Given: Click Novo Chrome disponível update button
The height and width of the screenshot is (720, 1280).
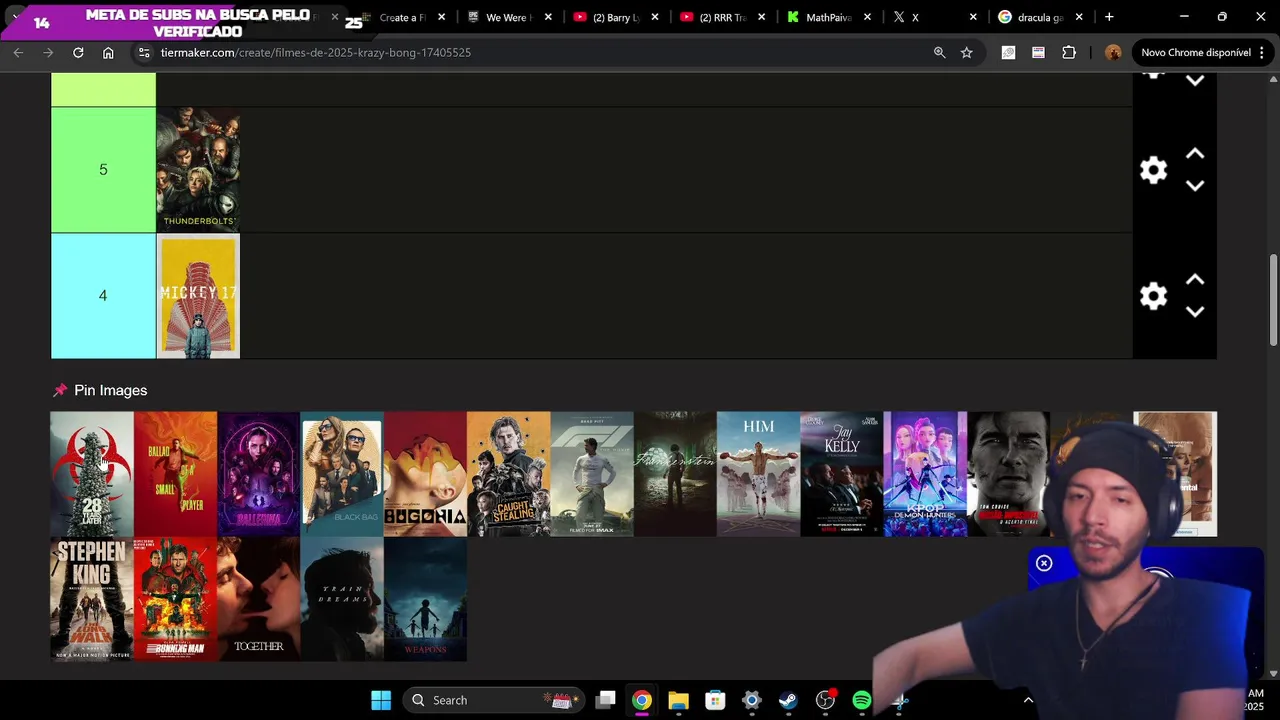Looking at the screenshot, I should pyautogui.click(x=1204, y=52).
